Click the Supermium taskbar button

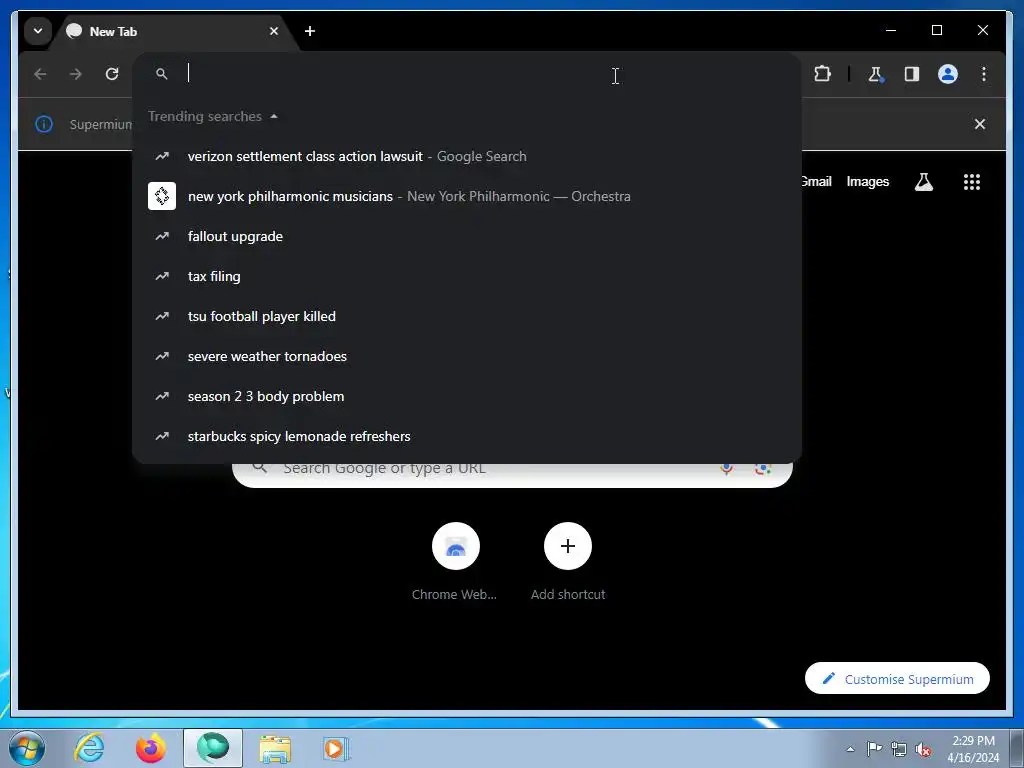tap(213, 748)
